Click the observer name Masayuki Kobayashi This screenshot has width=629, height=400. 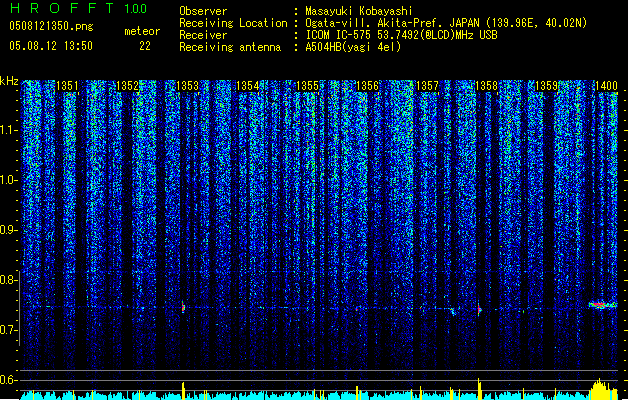(x=359, y=11)
